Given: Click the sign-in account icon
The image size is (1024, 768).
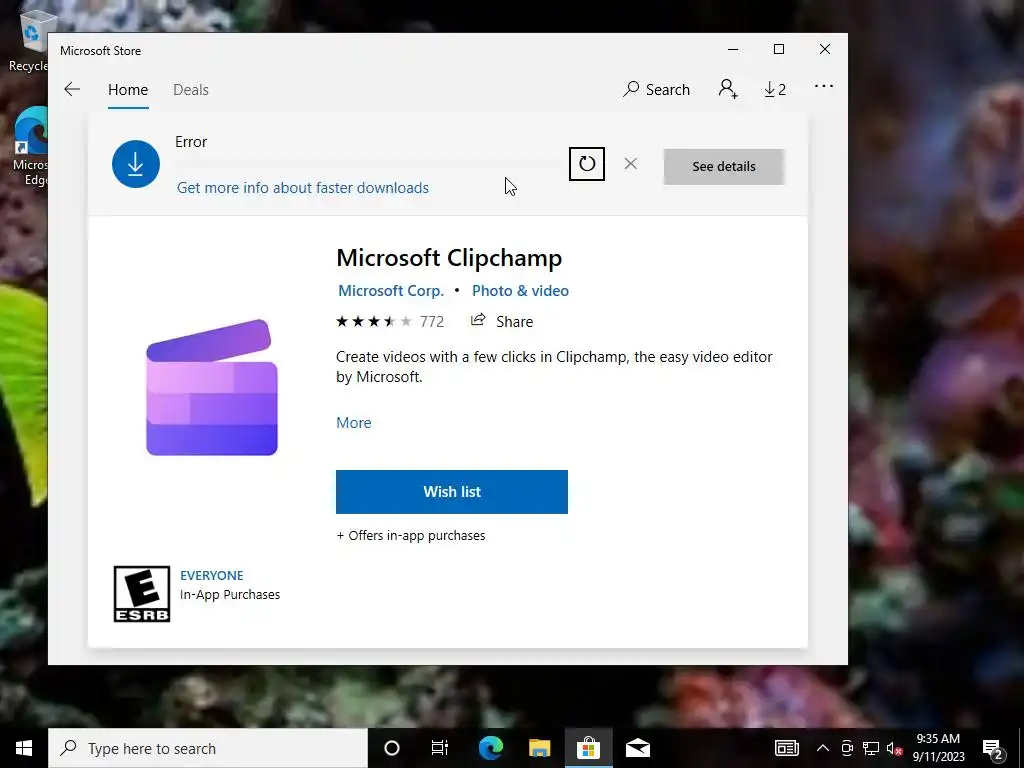Looking at the screenshot, I should [x=728, y=89].
